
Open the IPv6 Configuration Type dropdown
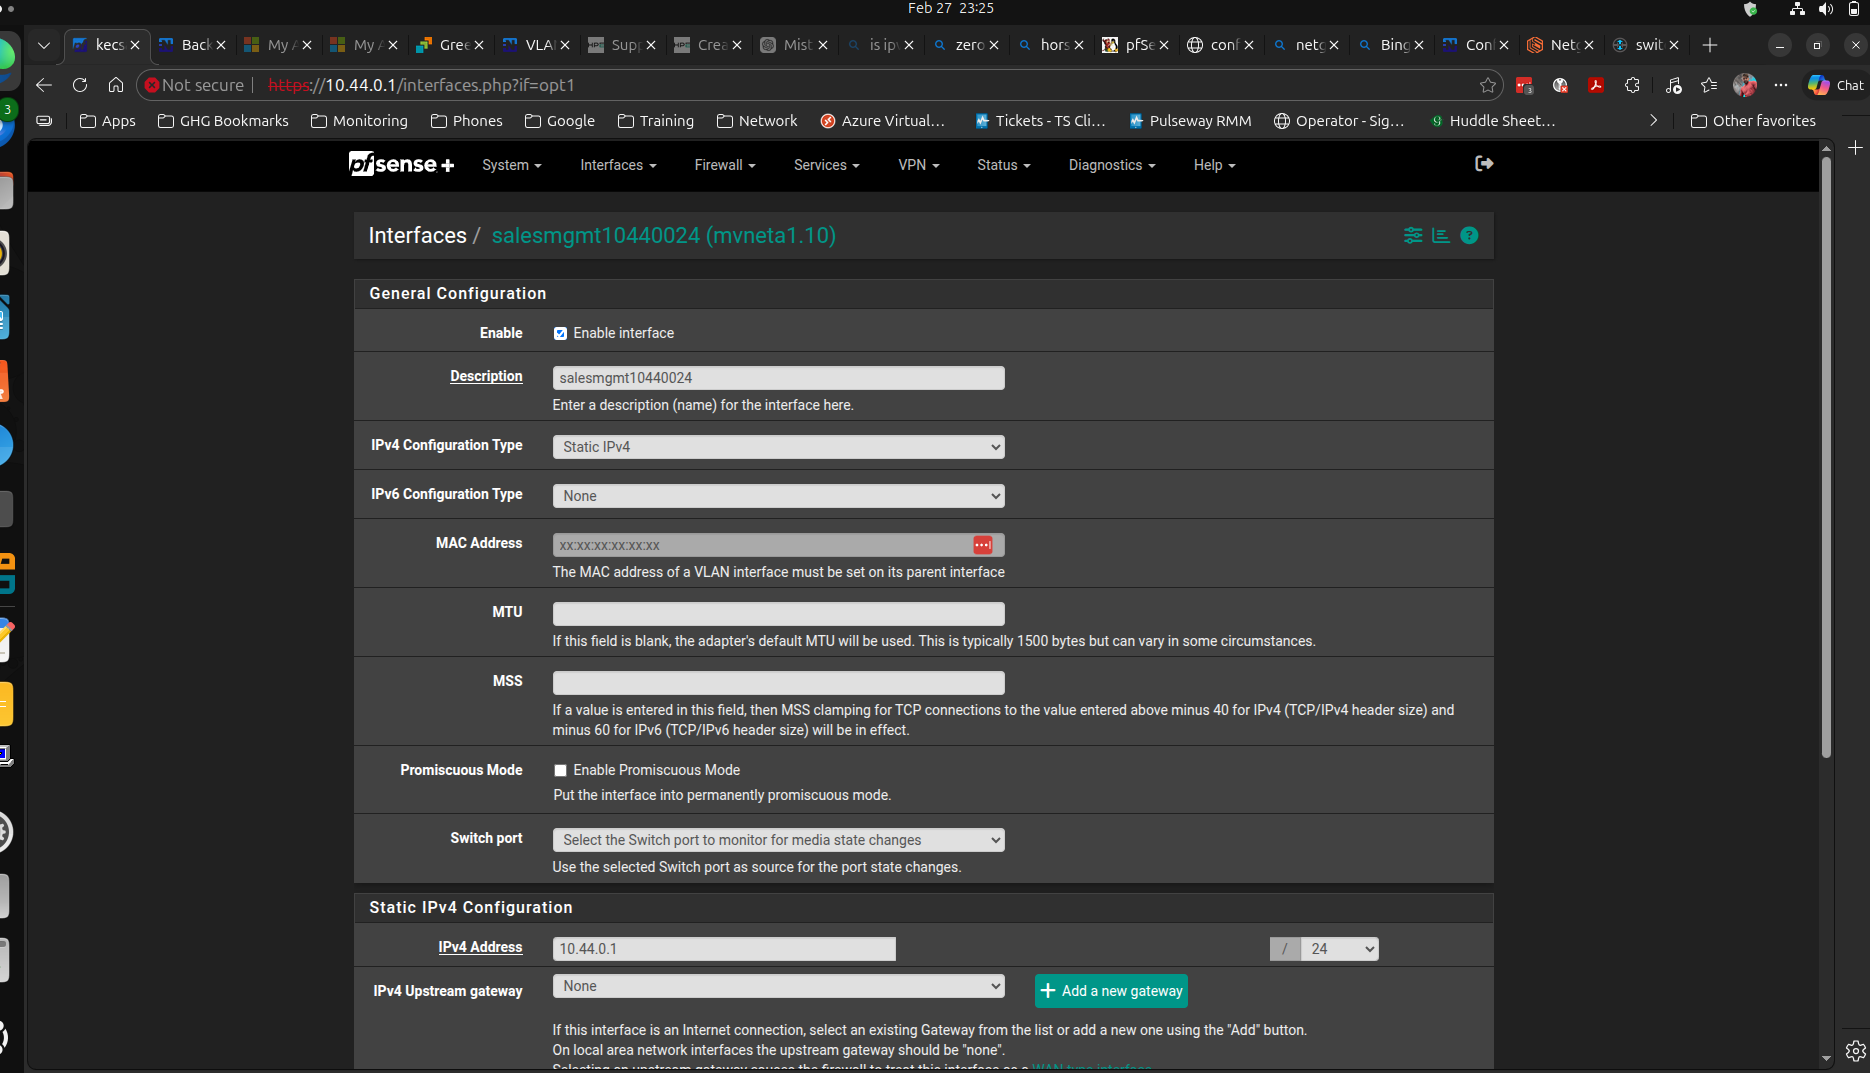778,496
